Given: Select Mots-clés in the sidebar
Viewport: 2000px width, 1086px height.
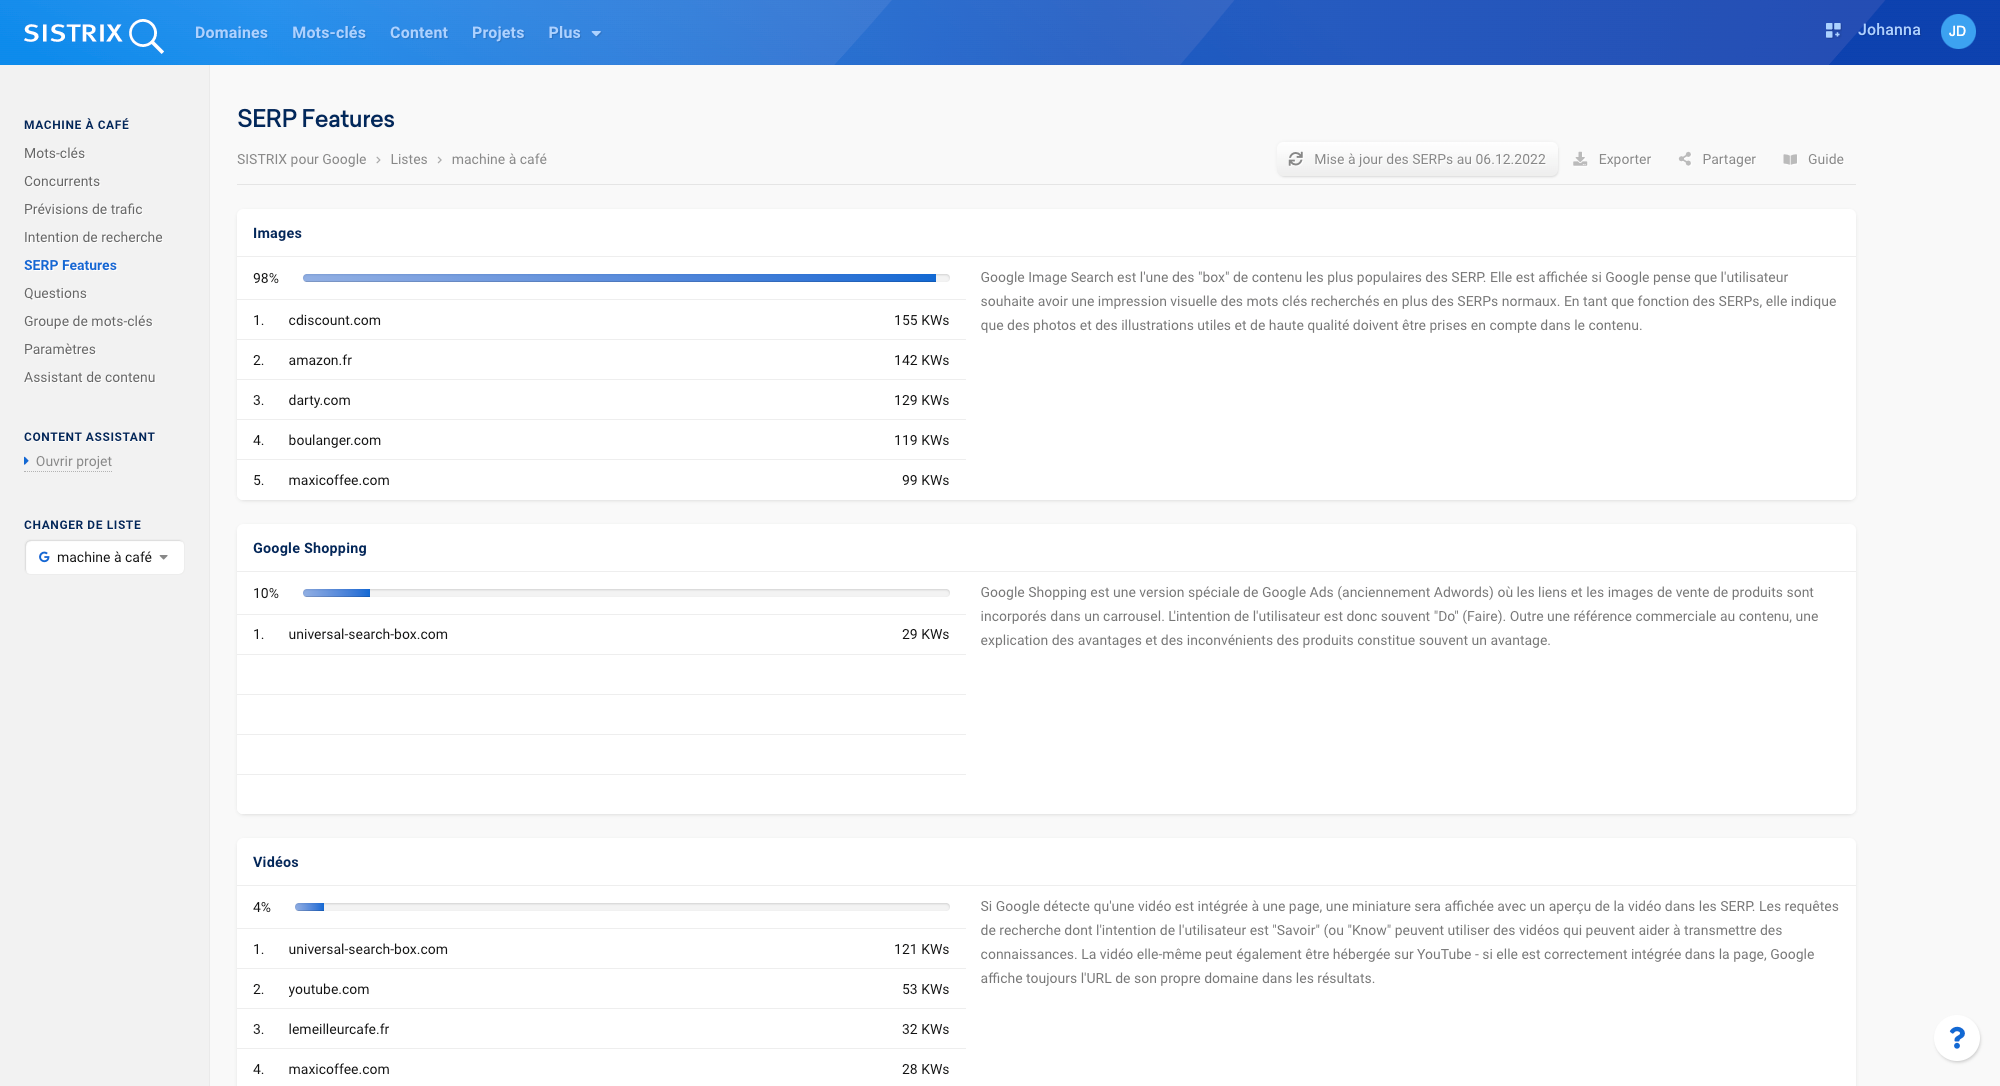Looking at the screenshot, I should pyautogui.click(x=54, y=153).
